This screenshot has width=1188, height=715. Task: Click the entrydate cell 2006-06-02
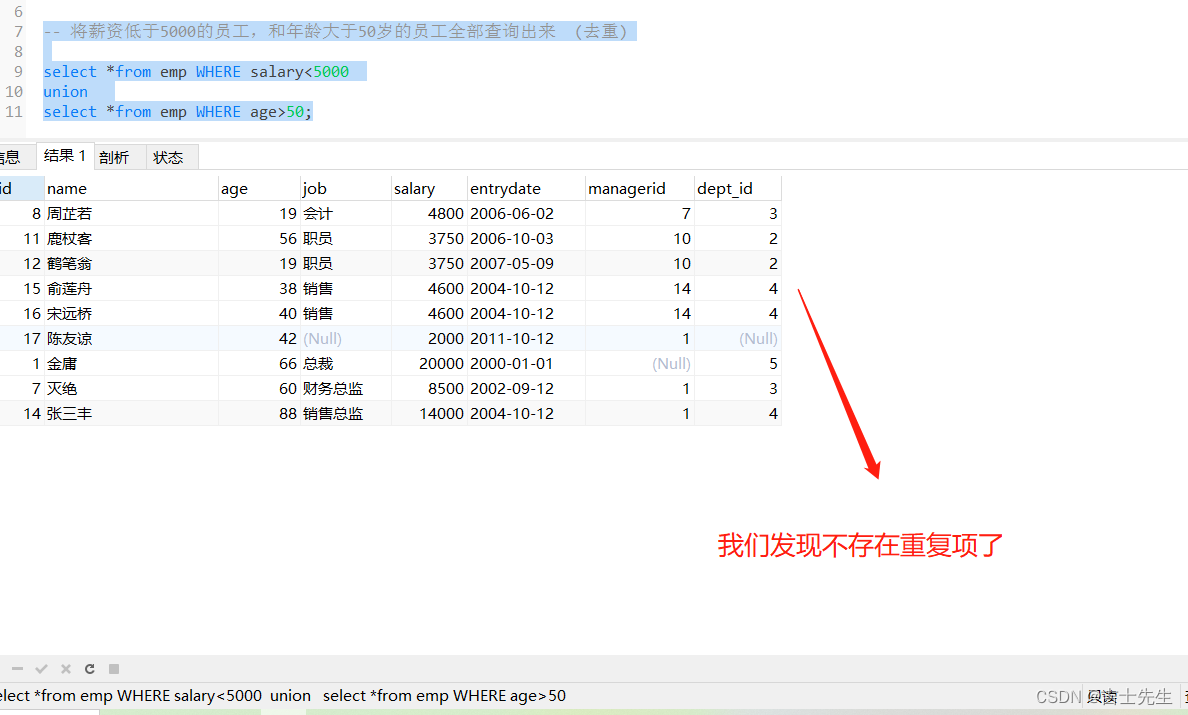pos(526,214)
